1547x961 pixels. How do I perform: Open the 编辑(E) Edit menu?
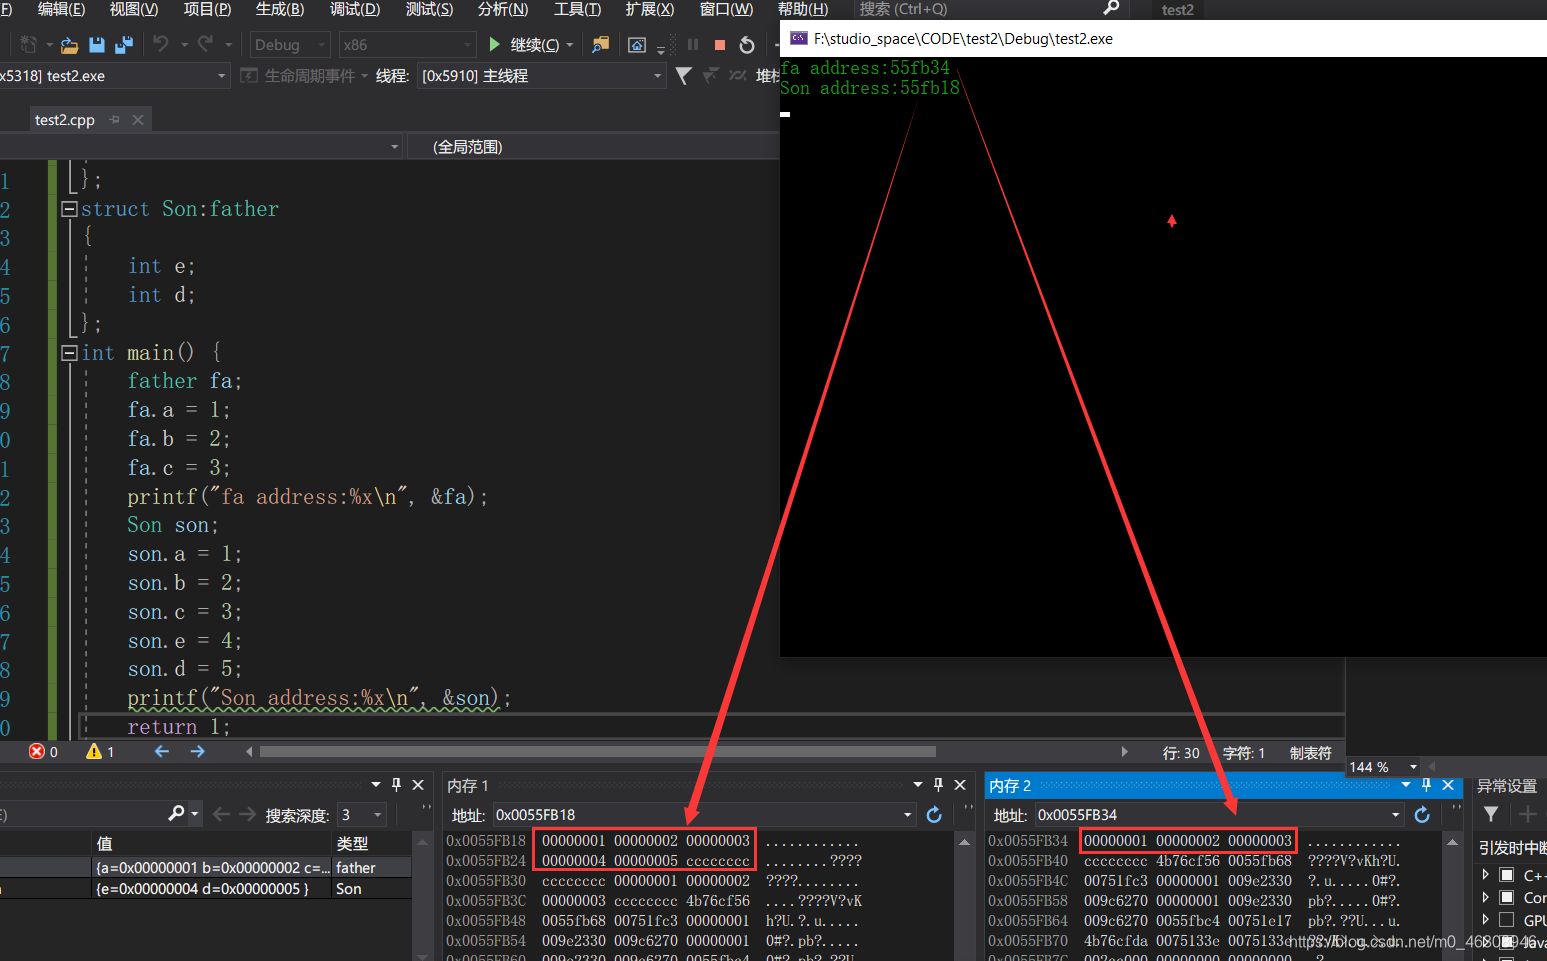click(x=61, y=9)
